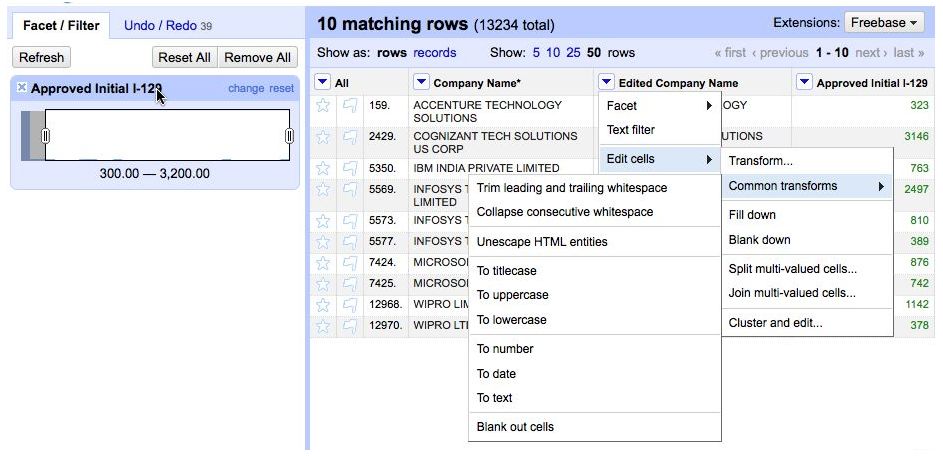Convert cells To date
Viewport: 943px width, 456px height.
tap(594, 374)
